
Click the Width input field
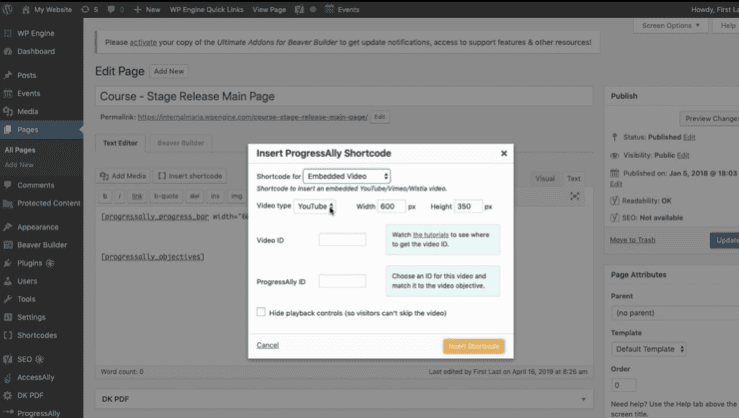coord(391,206)
